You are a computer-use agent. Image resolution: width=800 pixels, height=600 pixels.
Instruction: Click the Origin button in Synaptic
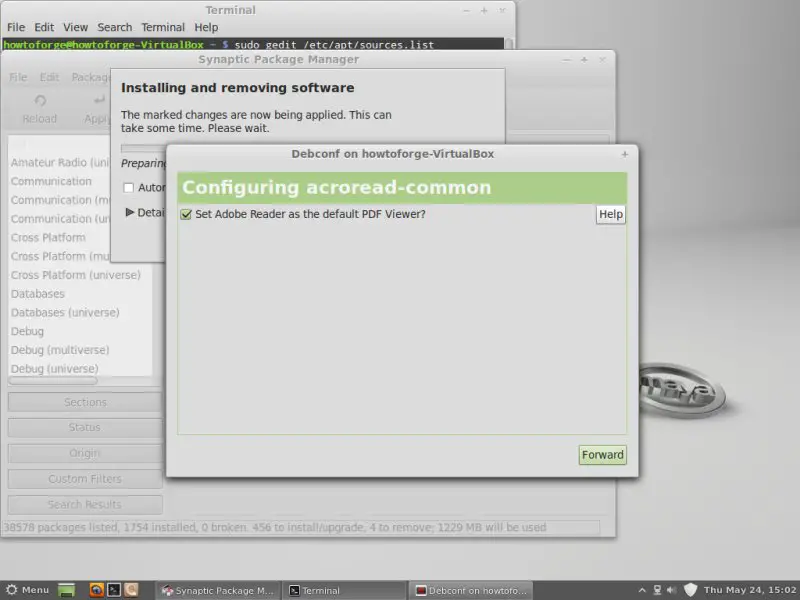(85, 453)
